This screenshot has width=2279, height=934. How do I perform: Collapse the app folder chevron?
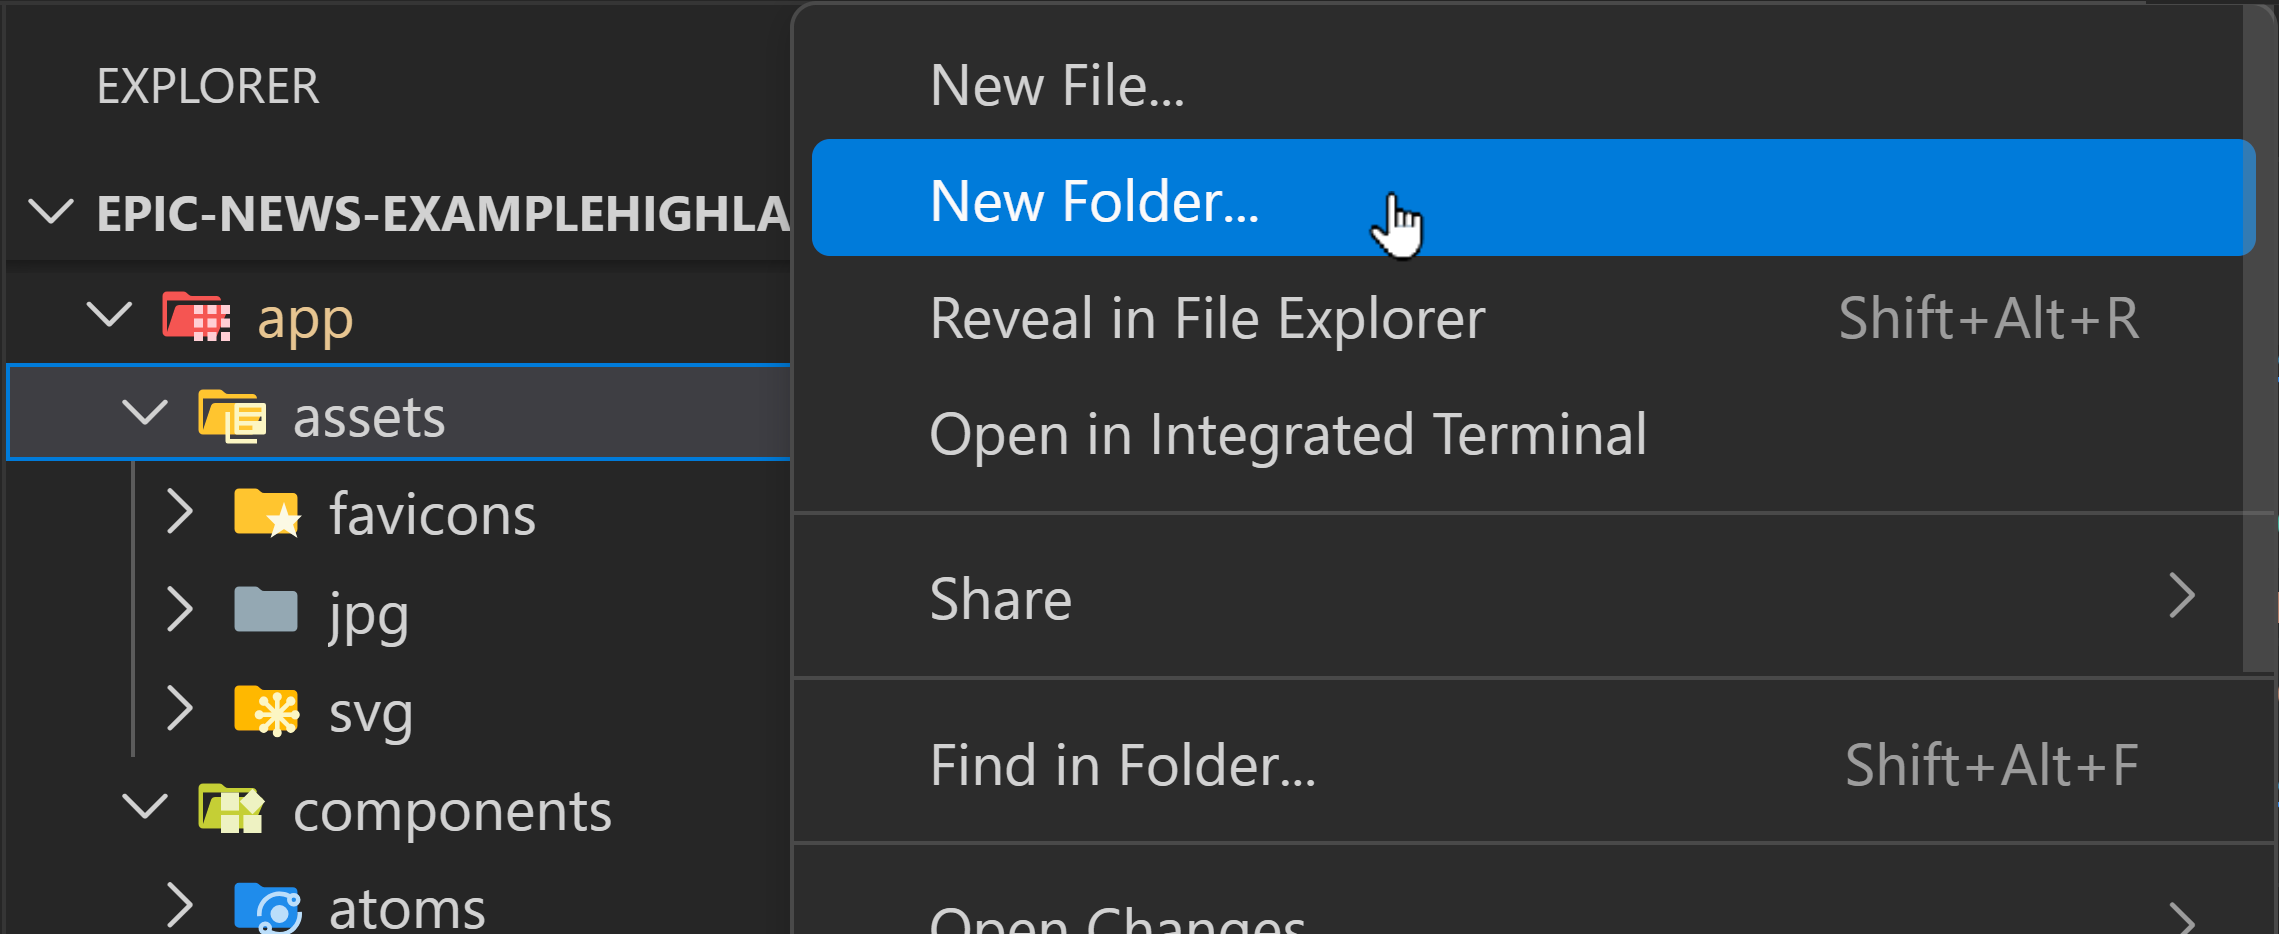[110, 315]
